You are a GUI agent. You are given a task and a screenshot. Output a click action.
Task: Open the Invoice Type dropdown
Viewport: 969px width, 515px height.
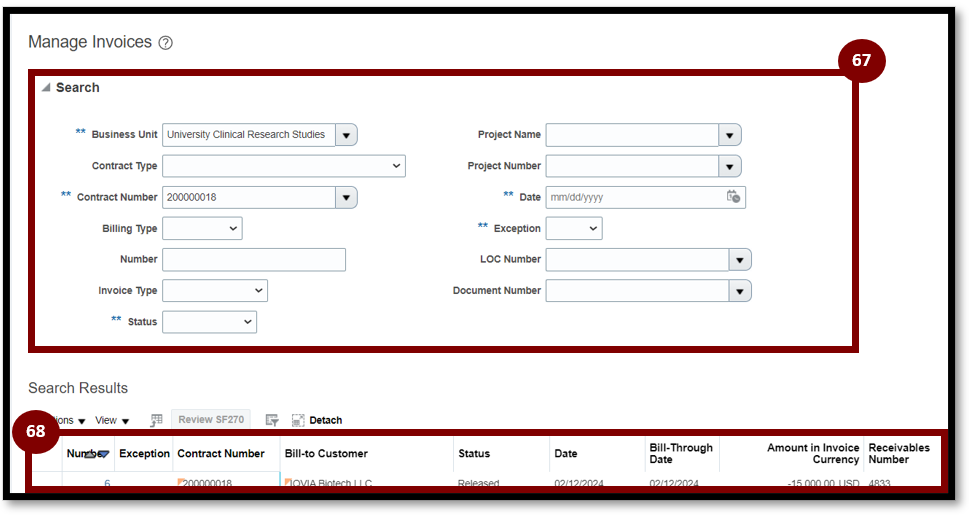(215, 291)
